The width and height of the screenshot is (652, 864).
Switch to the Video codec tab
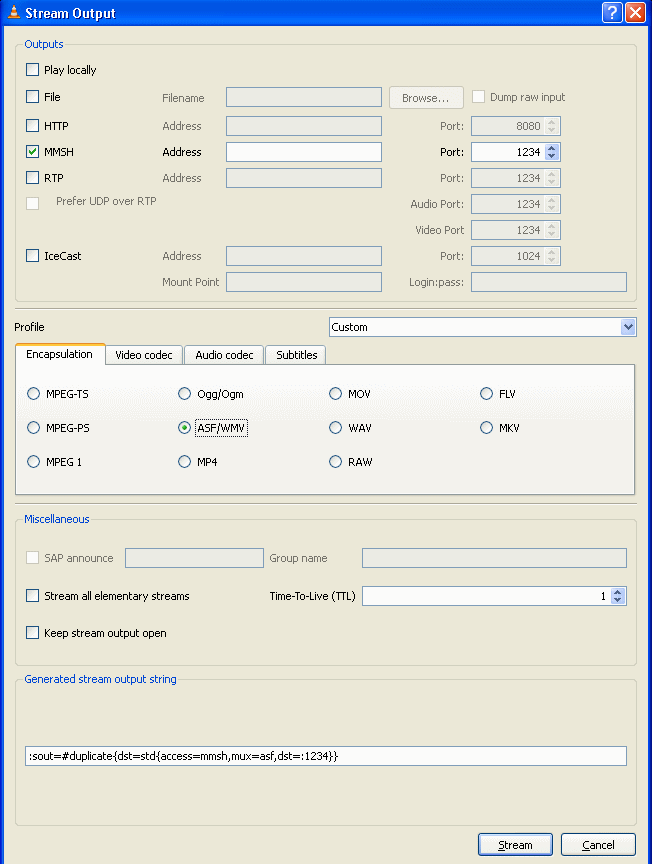[144, 355]
